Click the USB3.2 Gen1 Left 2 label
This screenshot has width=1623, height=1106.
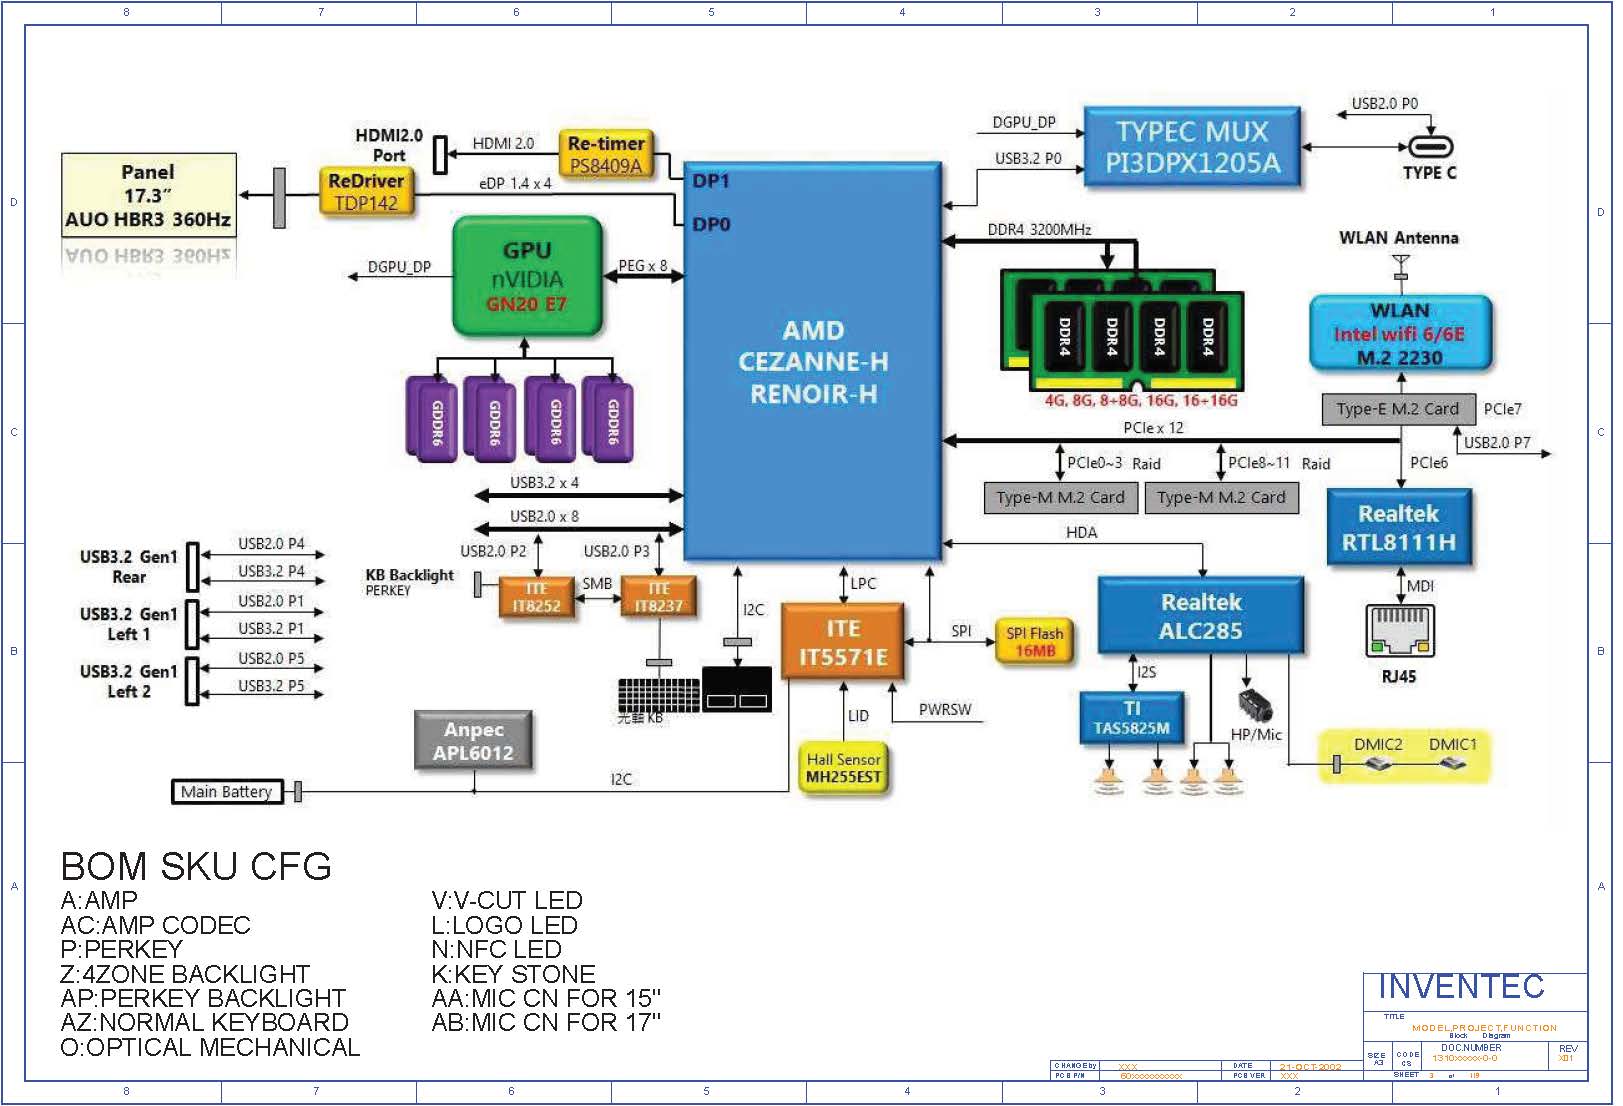click(x=129, y=681)
